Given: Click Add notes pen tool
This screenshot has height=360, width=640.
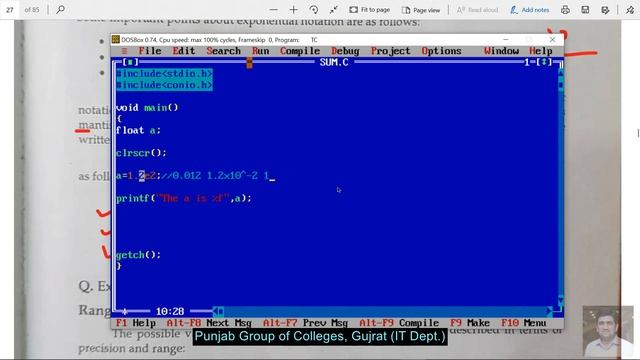Looking at the screenshot, I should [529, 10].
